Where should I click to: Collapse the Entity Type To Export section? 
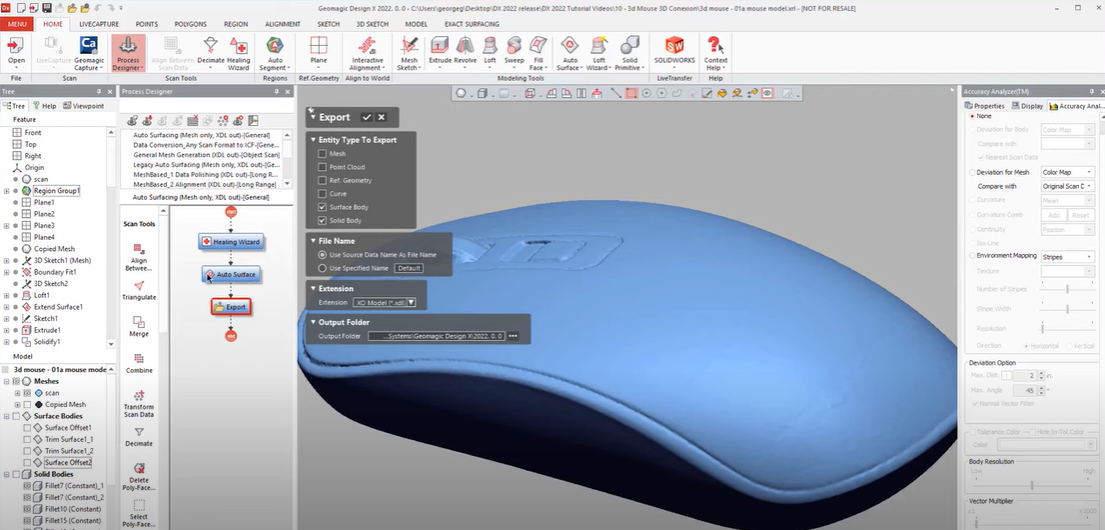[314, 140]
